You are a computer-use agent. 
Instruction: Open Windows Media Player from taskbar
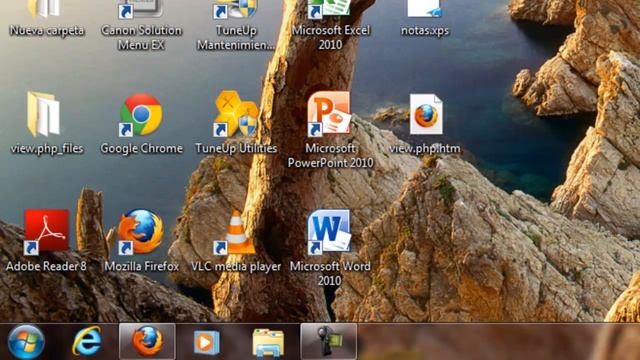pyautogui.click(x=206, y=342)
